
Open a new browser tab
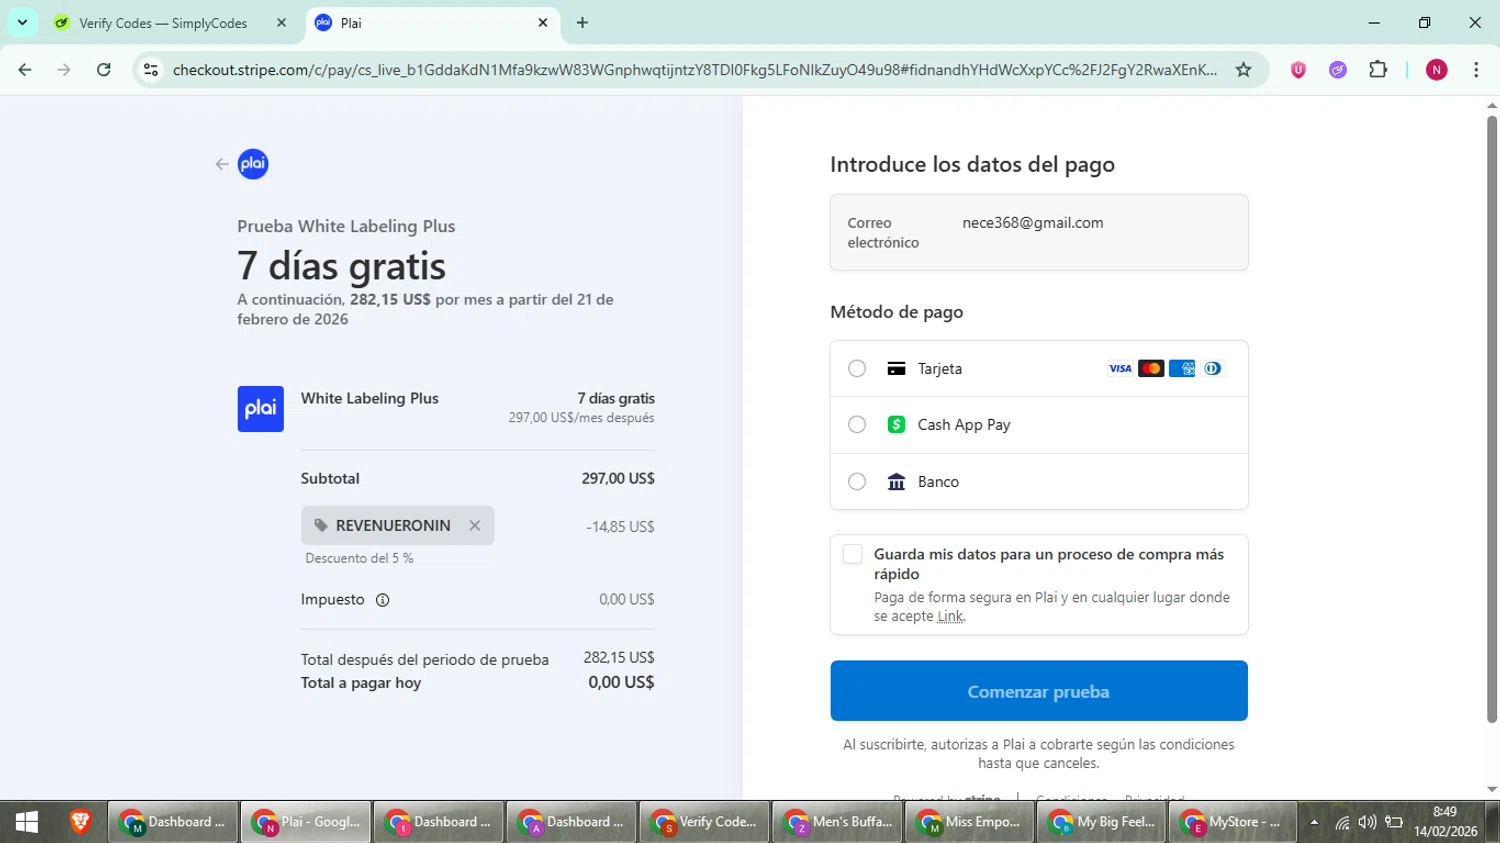click(582, 23)
